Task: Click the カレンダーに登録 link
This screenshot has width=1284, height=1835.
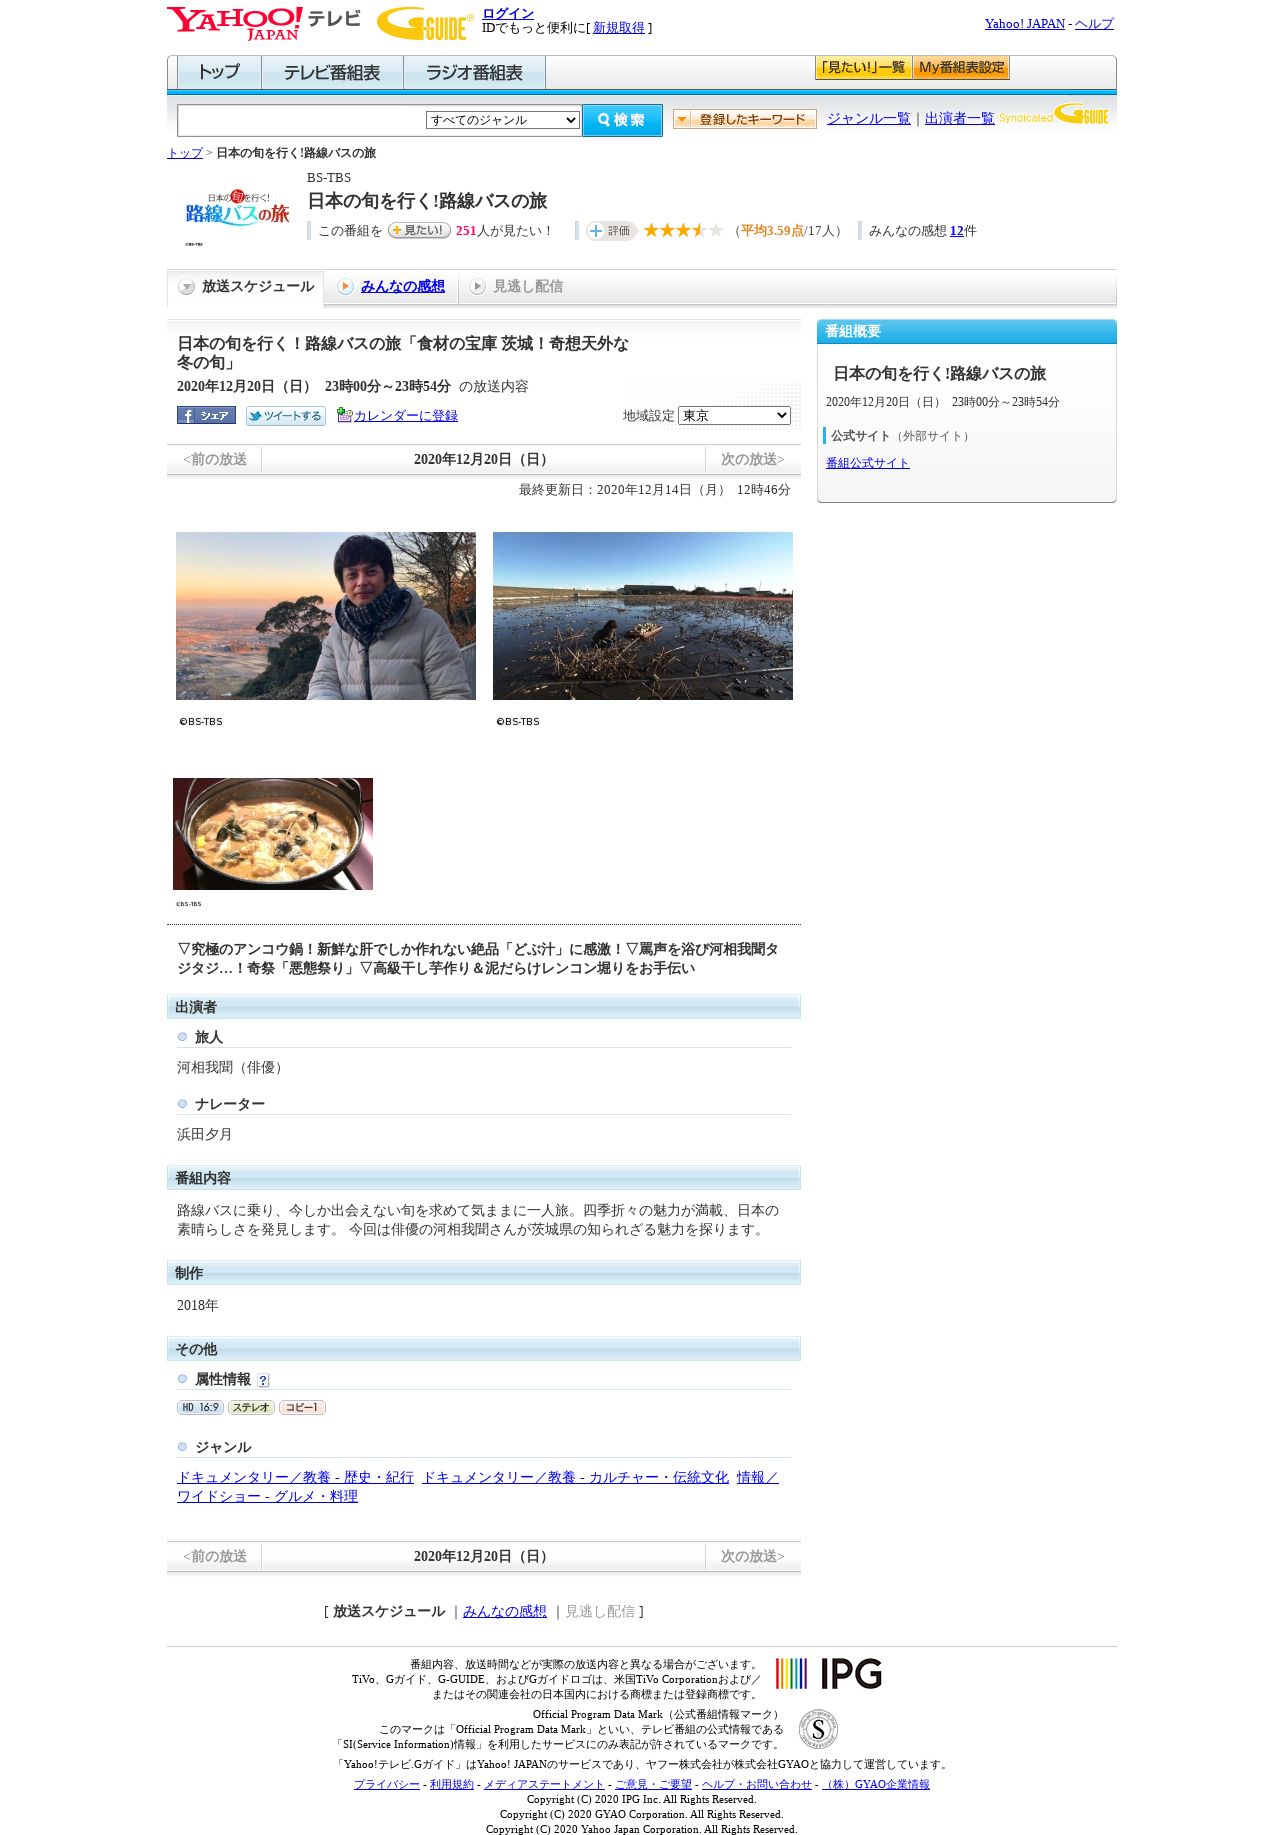Action: pyautogui.click(x=406, y=416)
